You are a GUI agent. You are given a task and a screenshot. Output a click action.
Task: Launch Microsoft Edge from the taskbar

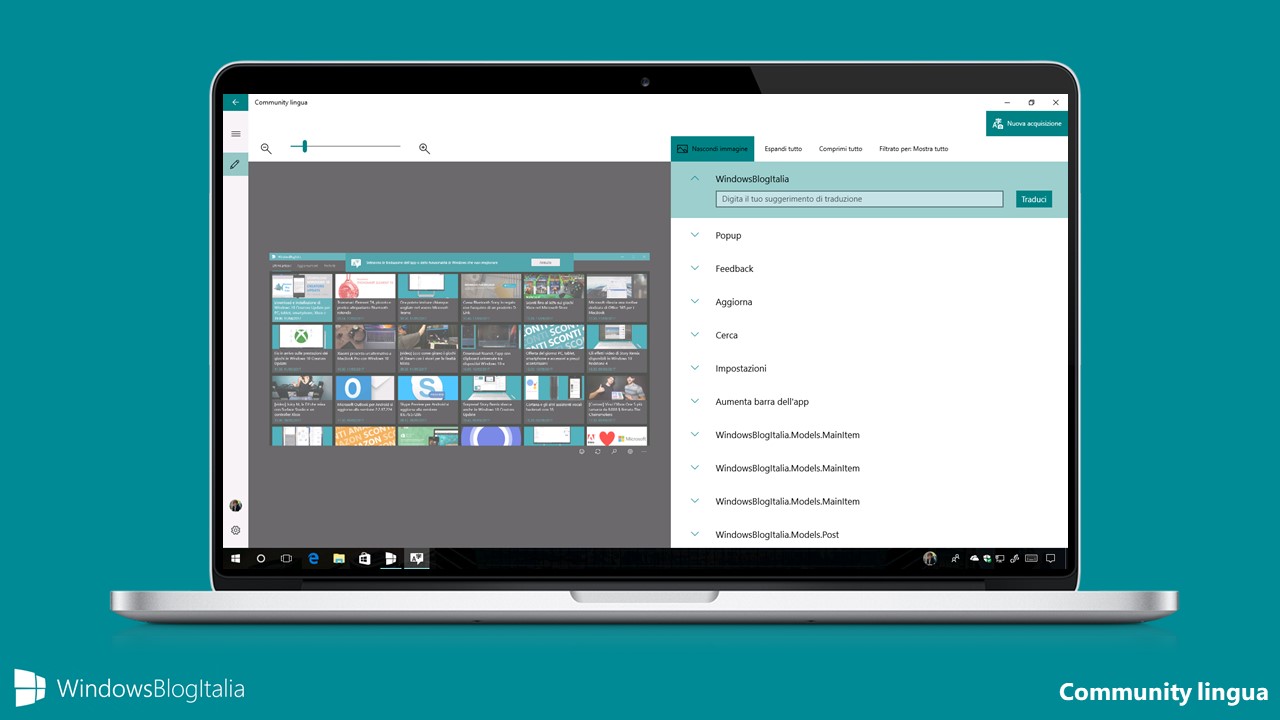pos(313,558)
